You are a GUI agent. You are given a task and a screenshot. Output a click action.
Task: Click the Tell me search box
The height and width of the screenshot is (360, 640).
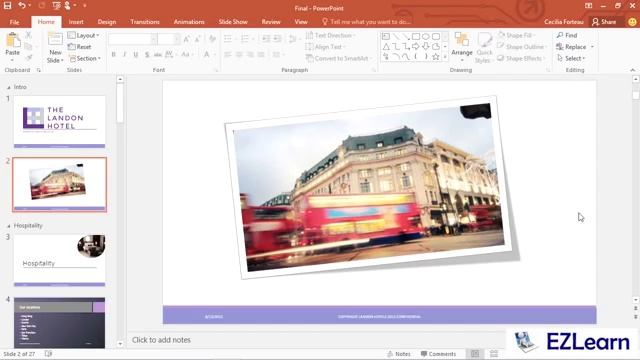(x=366, y=22)
